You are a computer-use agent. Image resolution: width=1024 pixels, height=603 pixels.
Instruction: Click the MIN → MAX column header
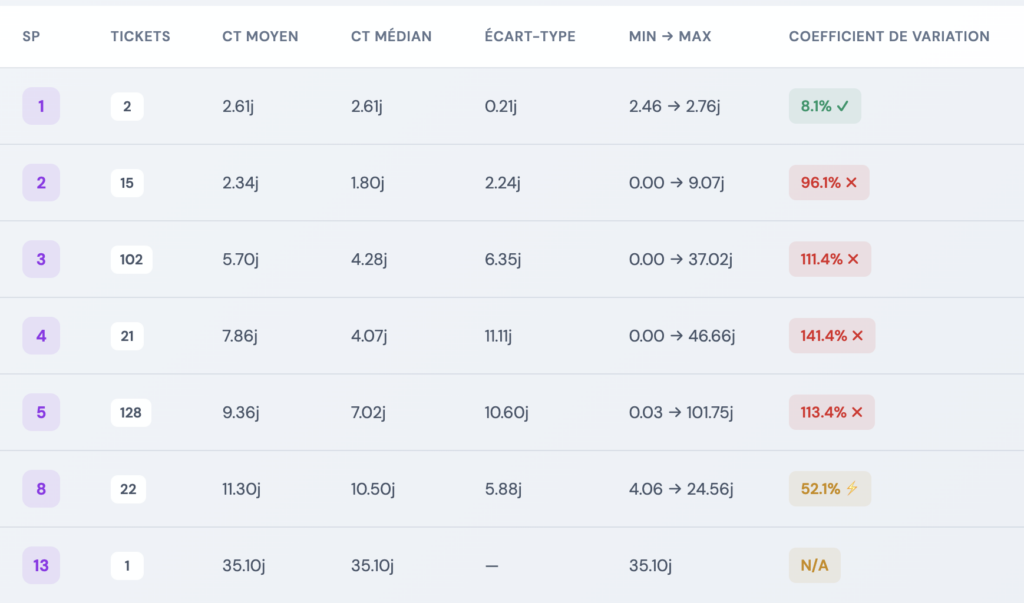[x=670, y=37]
